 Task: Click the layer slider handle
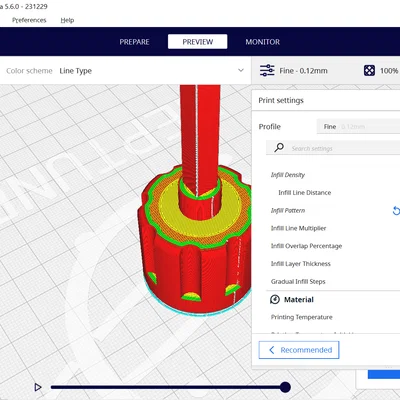285,387
